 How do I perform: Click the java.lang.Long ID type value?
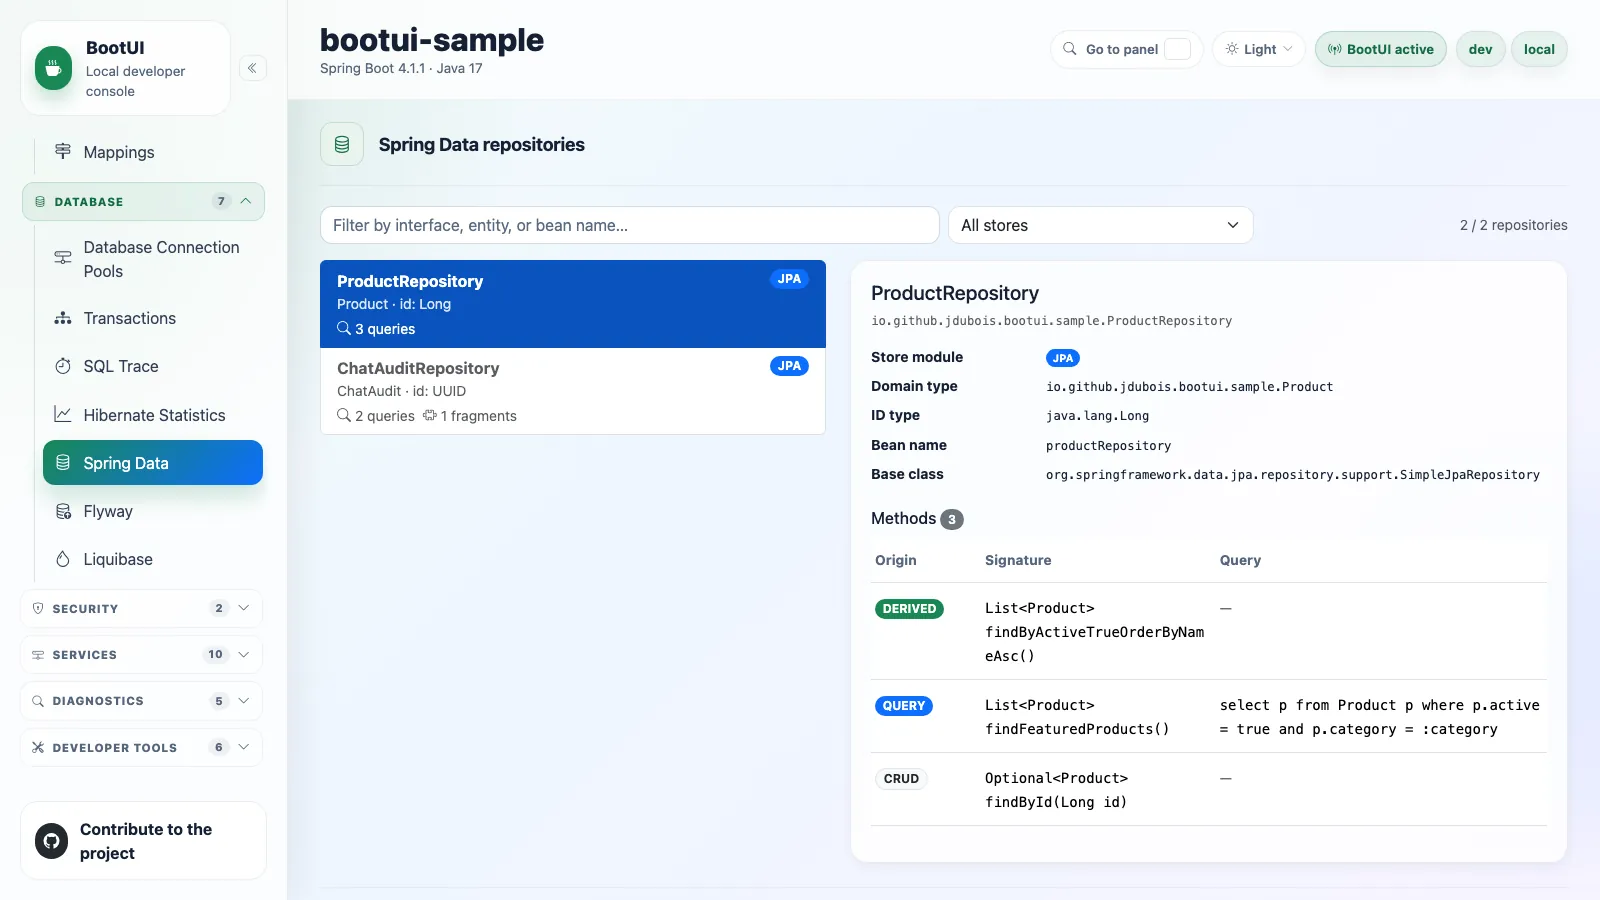point(1097,416)
